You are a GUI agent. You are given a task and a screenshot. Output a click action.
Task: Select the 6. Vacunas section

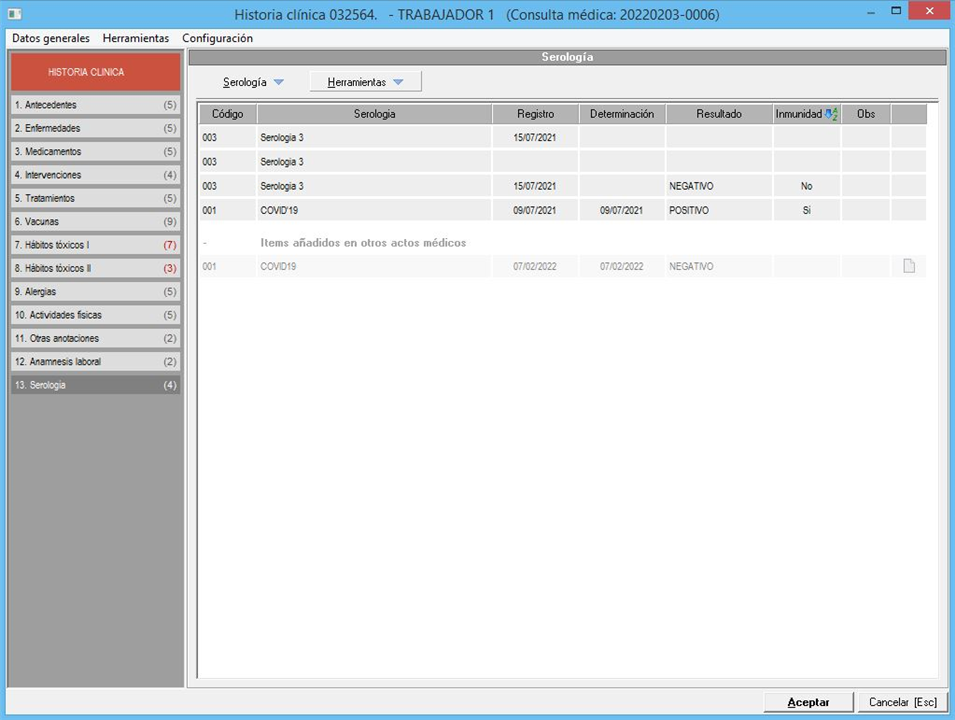tap(95, 221)
